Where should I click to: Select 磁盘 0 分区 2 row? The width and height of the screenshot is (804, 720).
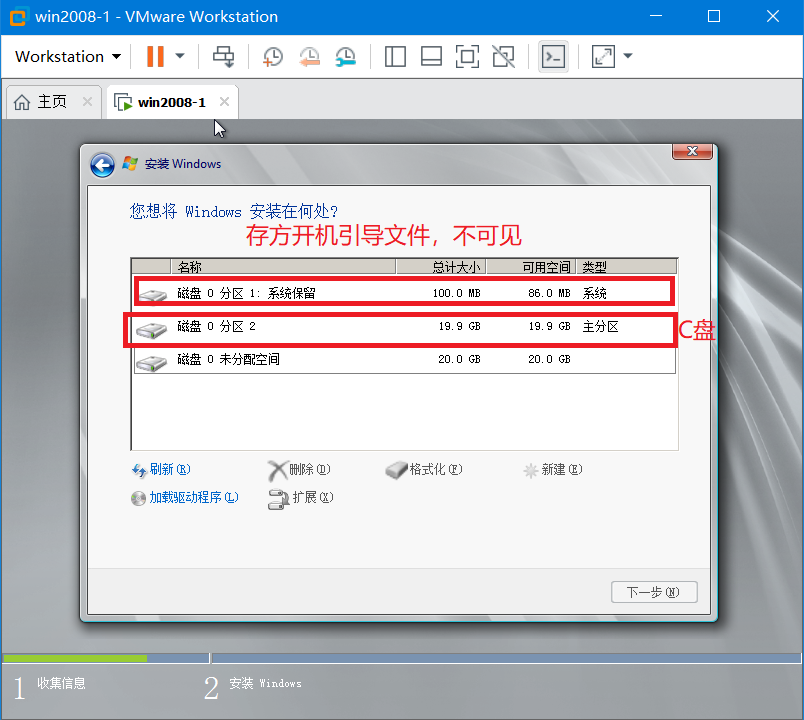point(404,327)
